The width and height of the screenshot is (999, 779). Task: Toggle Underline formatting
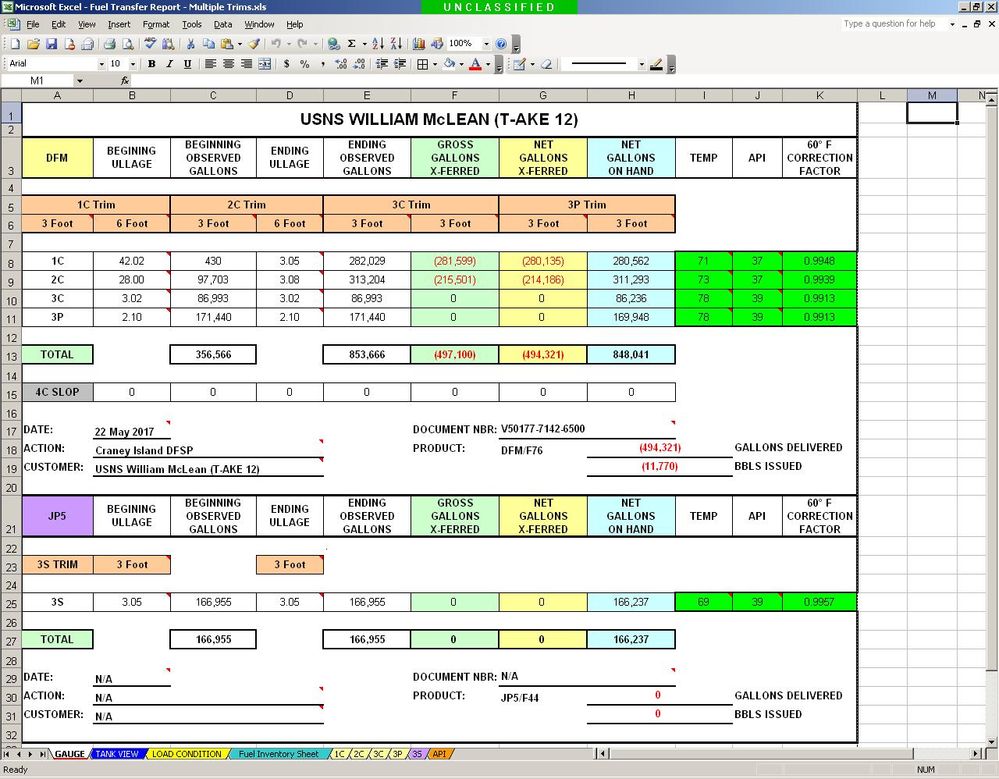click(187, 64)
